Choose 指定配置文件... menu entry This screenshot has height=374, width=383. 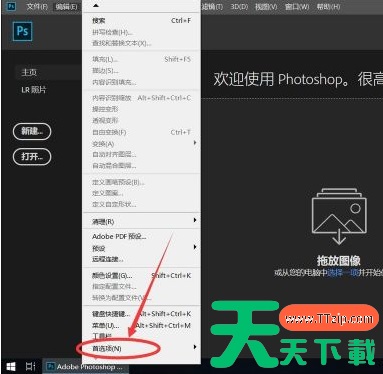click(141, 287)
